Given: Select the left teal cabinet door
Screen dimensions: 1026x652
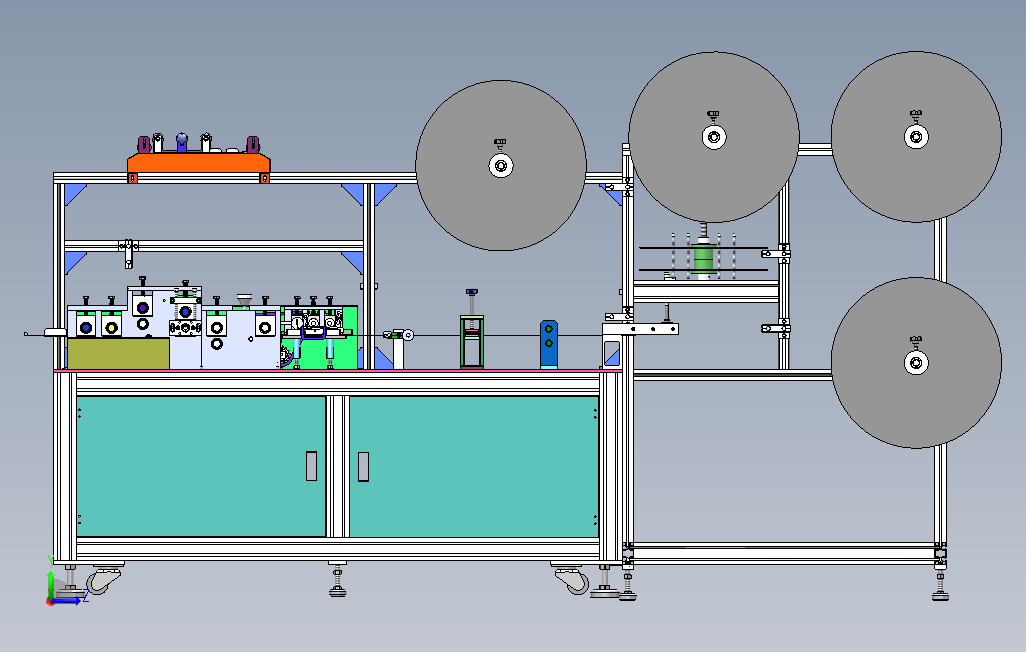Looking at the screenshot, I should pyautogui.click(x=201, y=466).
